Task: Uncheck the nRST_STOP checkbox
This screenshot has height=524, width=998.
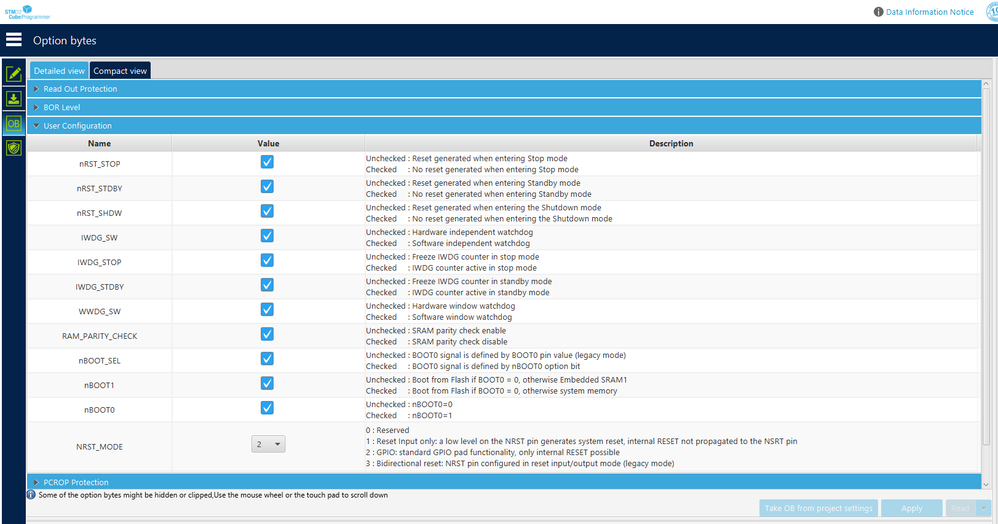Action: pyautogui.click(x=267, y=162)
